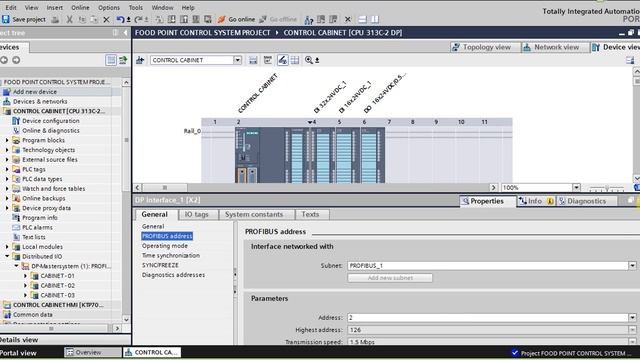Select CONTROL CABINET HMI device in tree

click(58, 305)
